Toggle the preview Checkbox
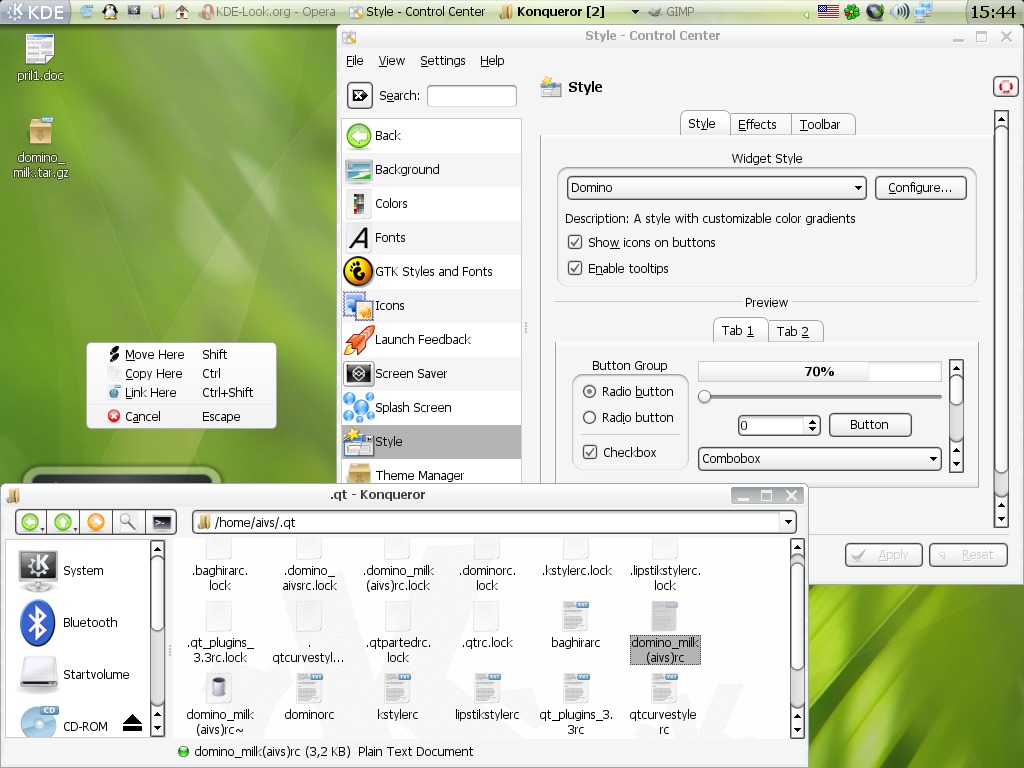 590,452
